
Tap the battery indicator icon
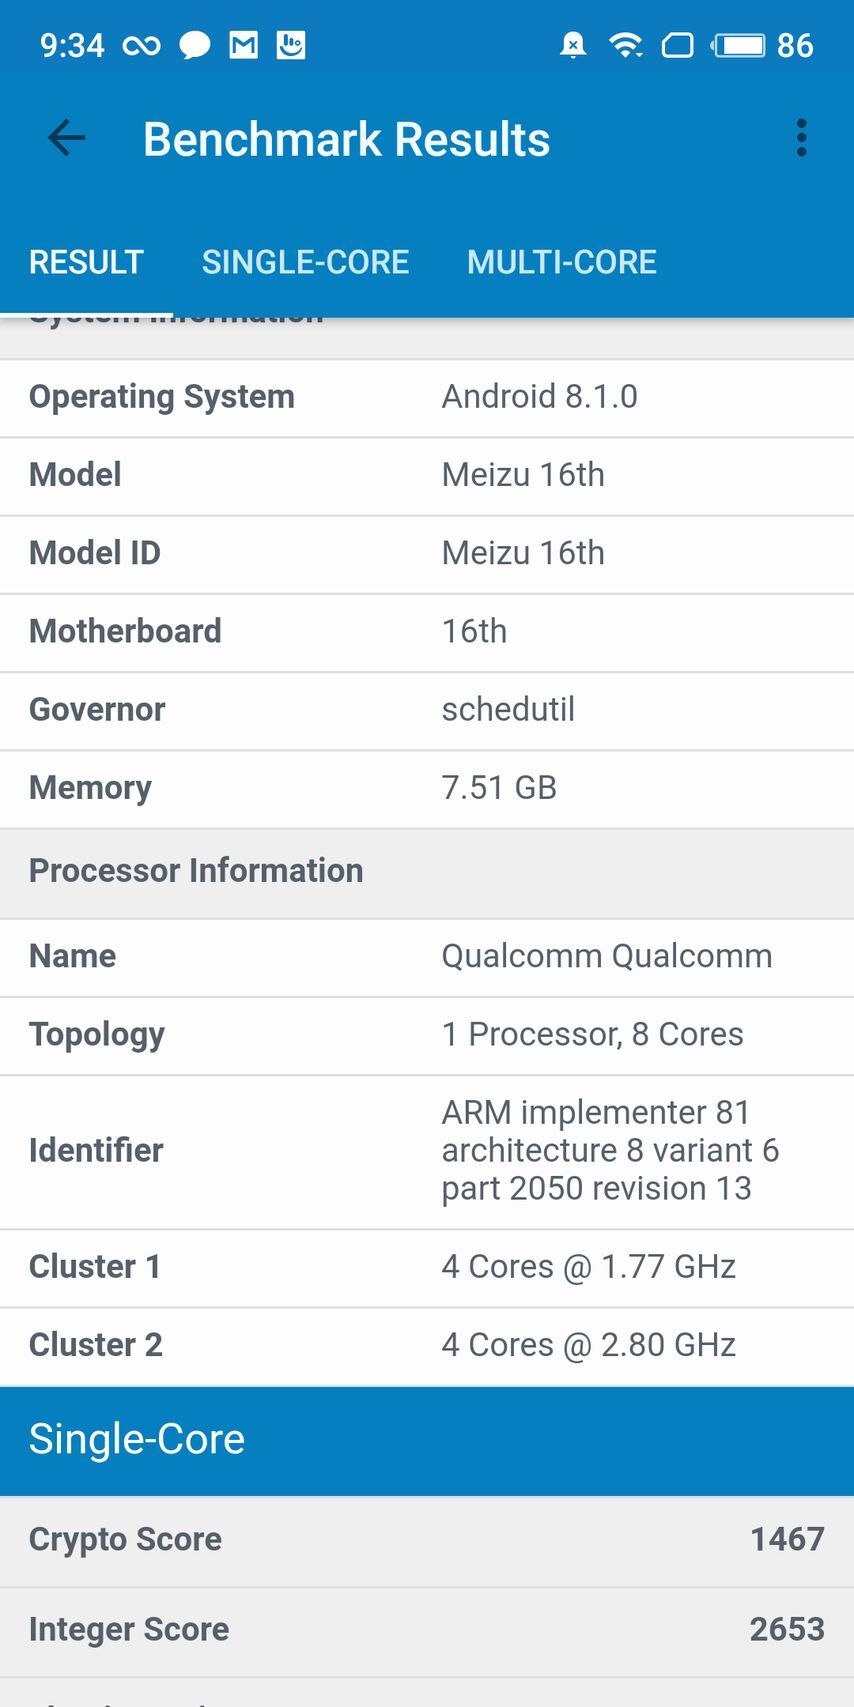738,45
